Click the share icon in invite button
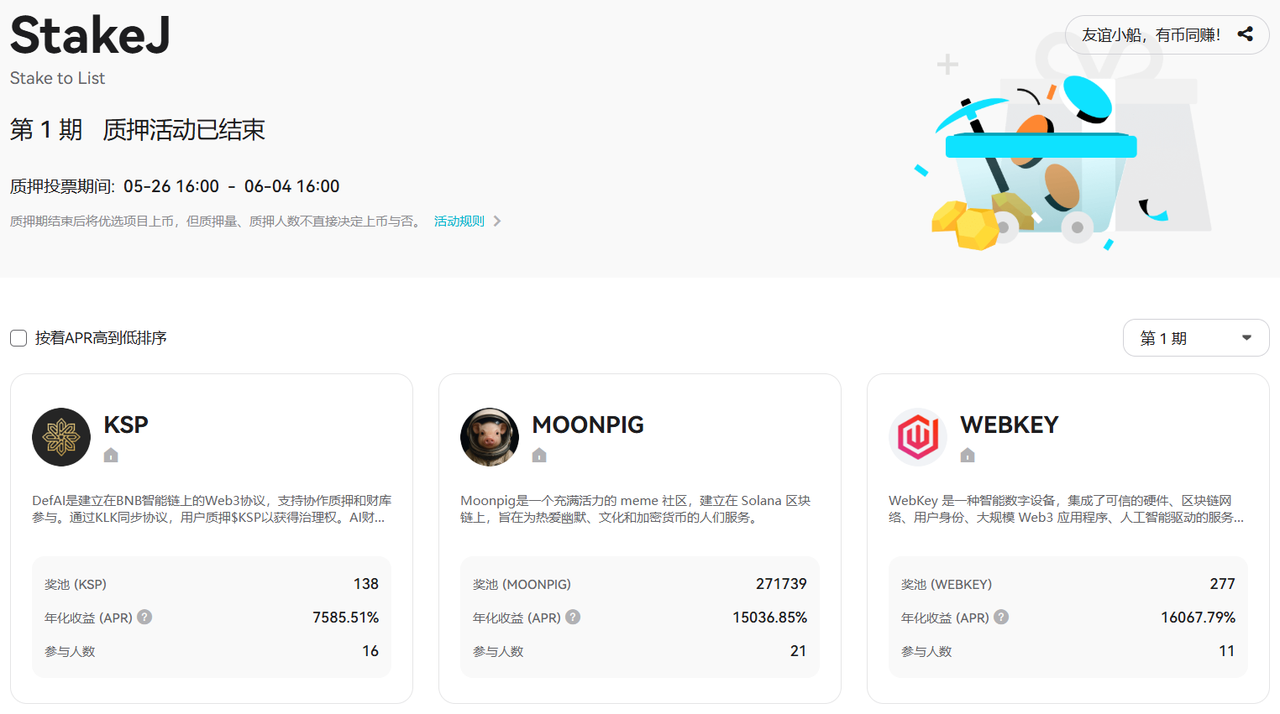This screenshot has height=714, width=1280. click(x=1245, y=34)
